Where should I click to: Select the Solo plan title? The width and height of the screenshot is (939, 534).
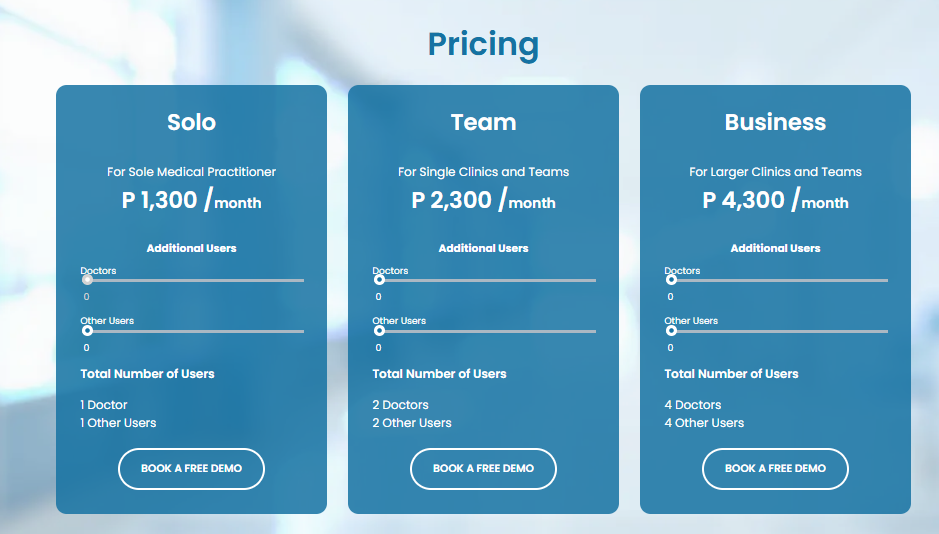pyautogui.click(x=191, y=122)
